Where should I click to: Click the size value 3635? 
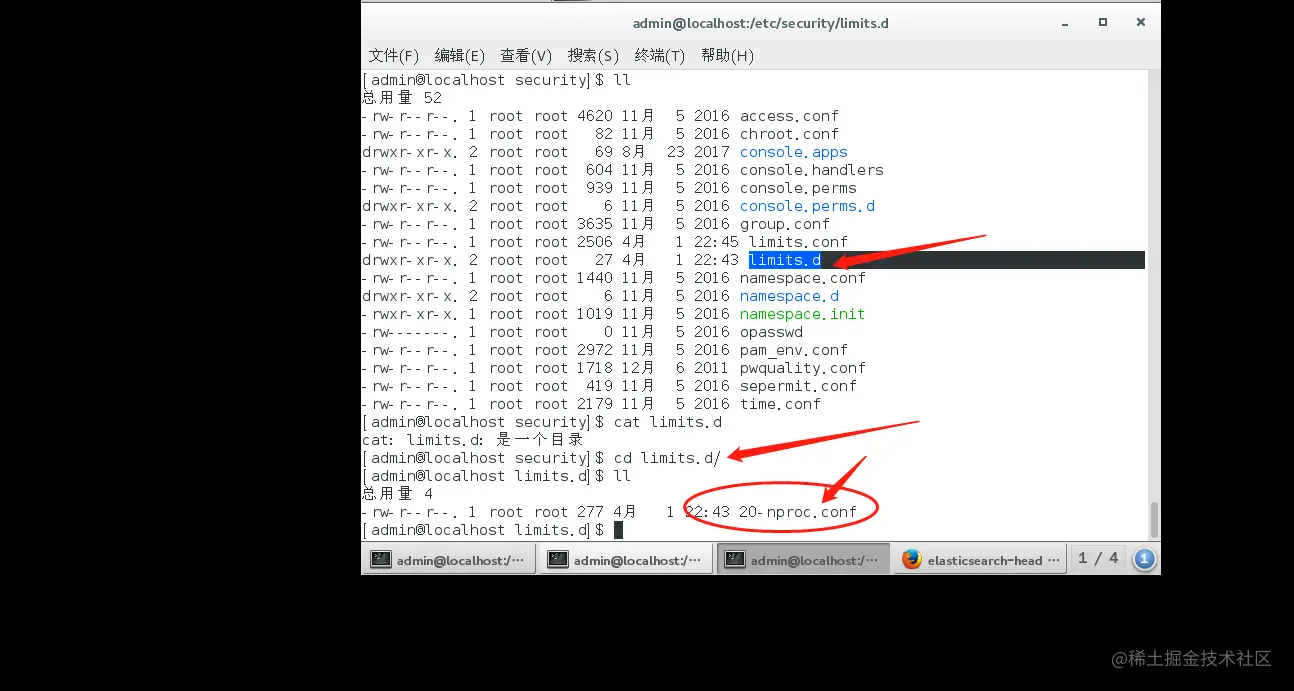pos(595,224)
